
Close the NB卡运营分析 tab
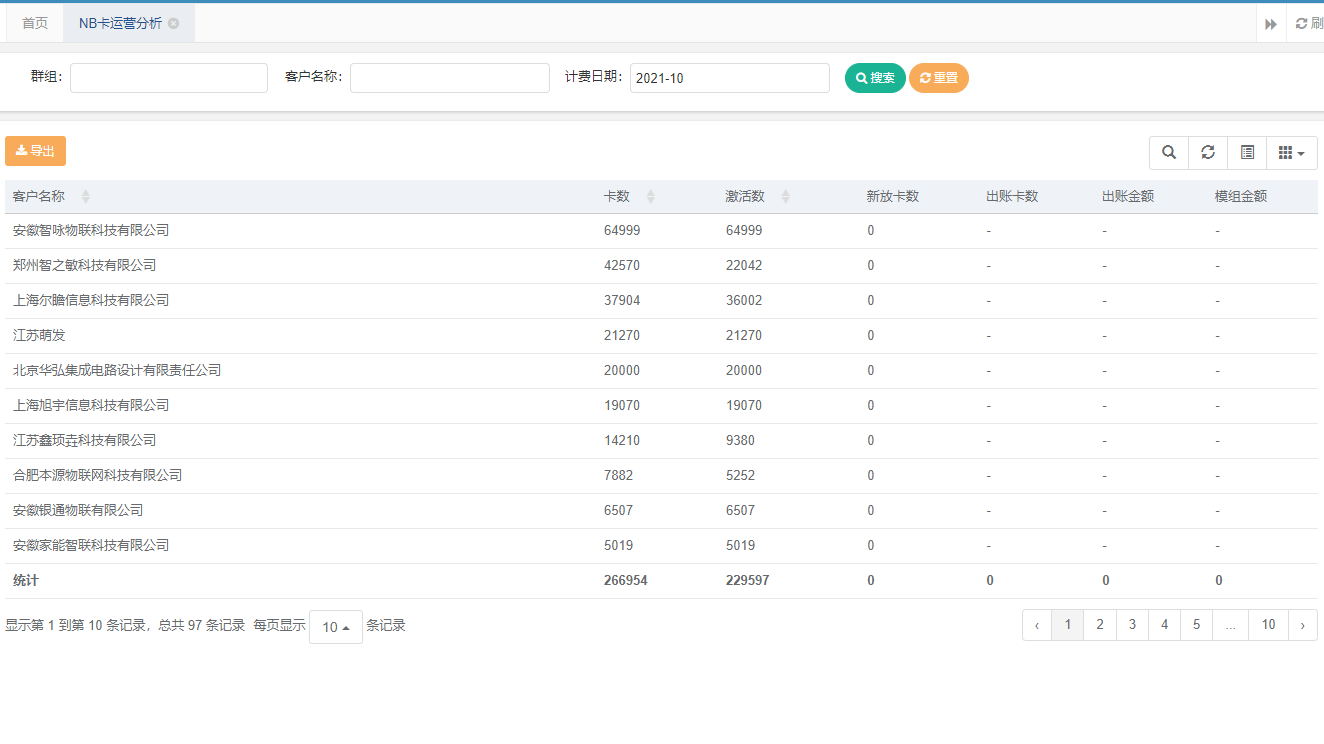[x=174, y=23]
